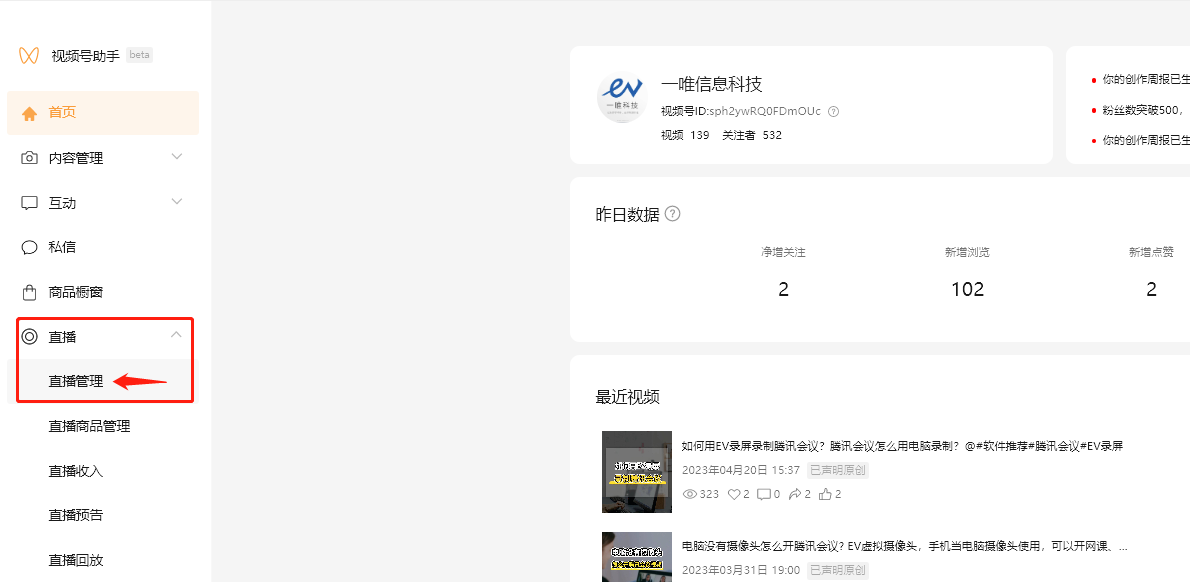Click the 商品橱窗 bag icon
1190x582 pixels.
click(30, 291)
